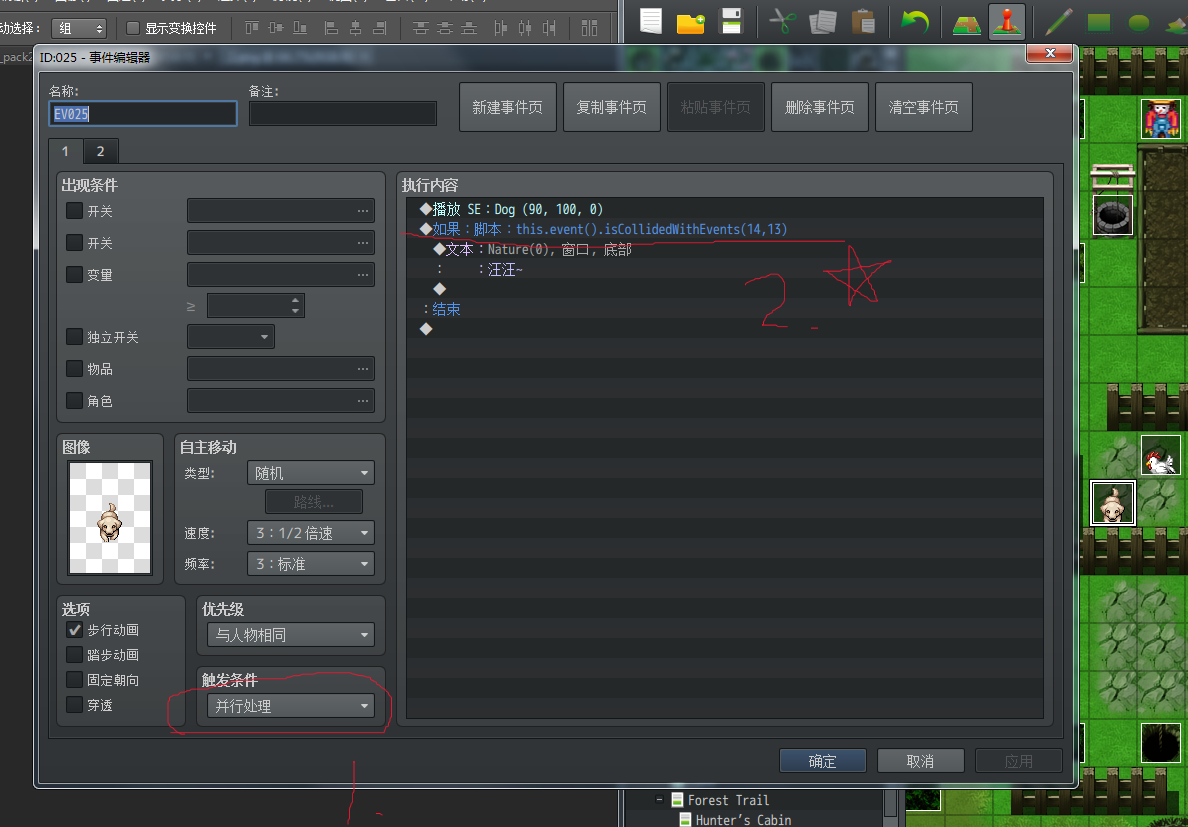Select the Rectangle drawing tool
Viewport: 1188px width, 827px height.
(1099, 22)
